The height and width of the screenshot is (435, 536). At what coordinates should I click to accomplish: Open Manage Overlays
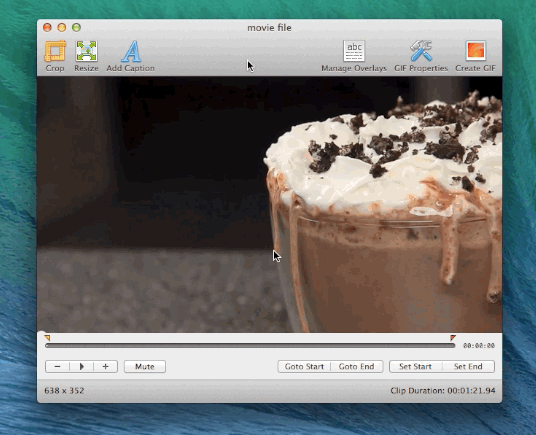coord(354,51)
